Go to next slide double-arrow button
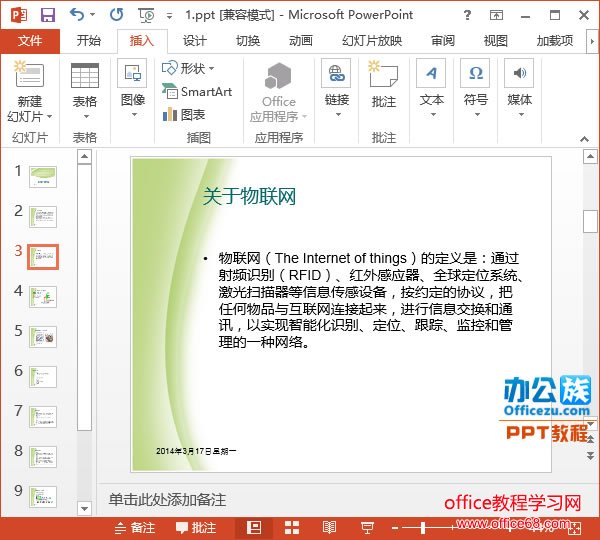The image size is (600, 540). [x=591, y=455]
